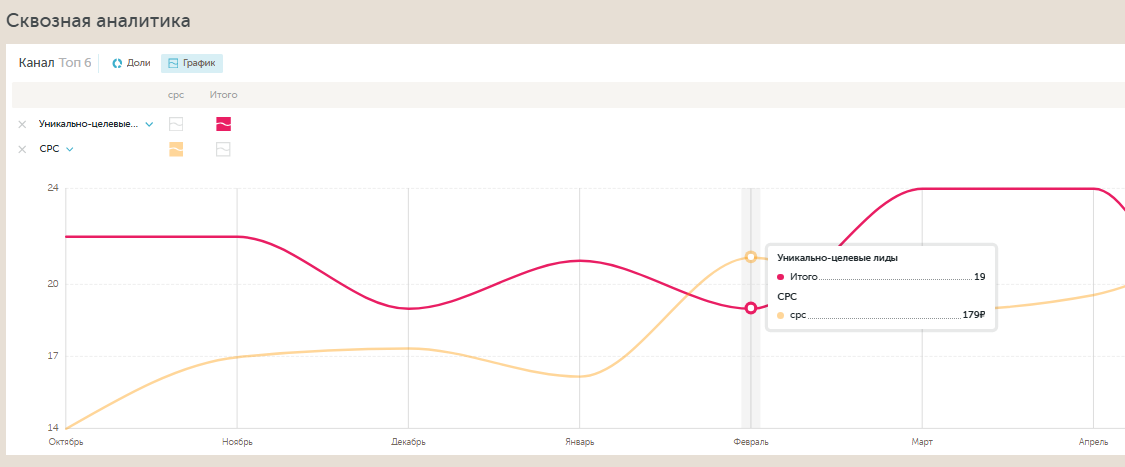Switch to the График view
The height and width of the screenshot is (467, 1125).
tap(192, 63)
